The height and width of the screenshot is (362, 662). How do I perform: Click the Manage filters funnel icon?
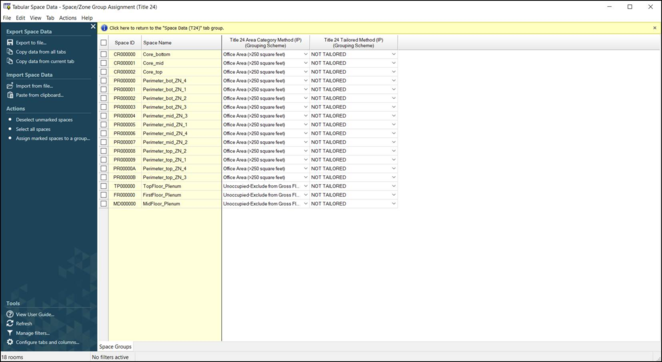pyautogui.click(x=10, y=333)
